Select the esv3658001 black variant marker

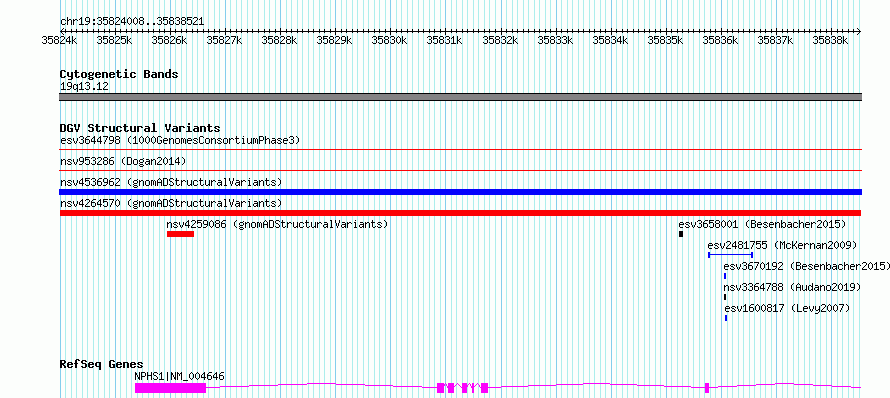coord(681,234)
